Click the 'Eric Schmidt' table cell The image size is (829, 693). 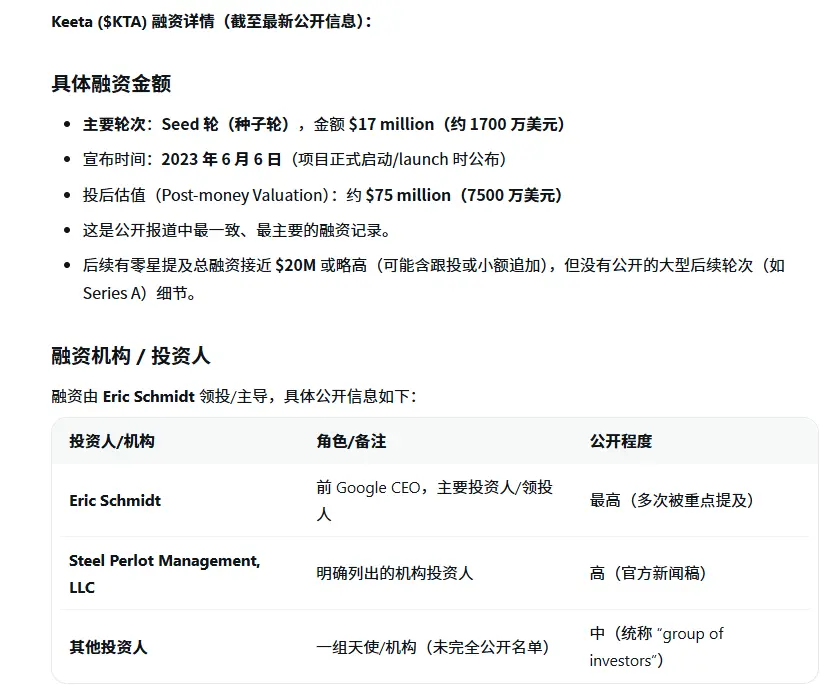pos(115,501)
